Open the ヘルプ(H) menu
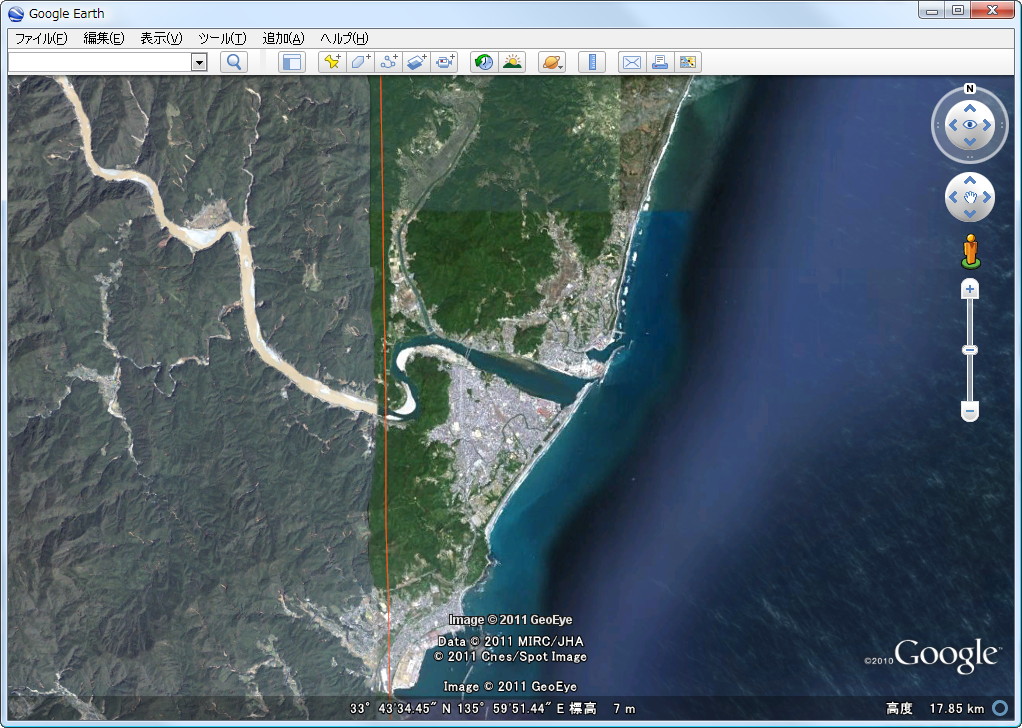 [344, 38]
